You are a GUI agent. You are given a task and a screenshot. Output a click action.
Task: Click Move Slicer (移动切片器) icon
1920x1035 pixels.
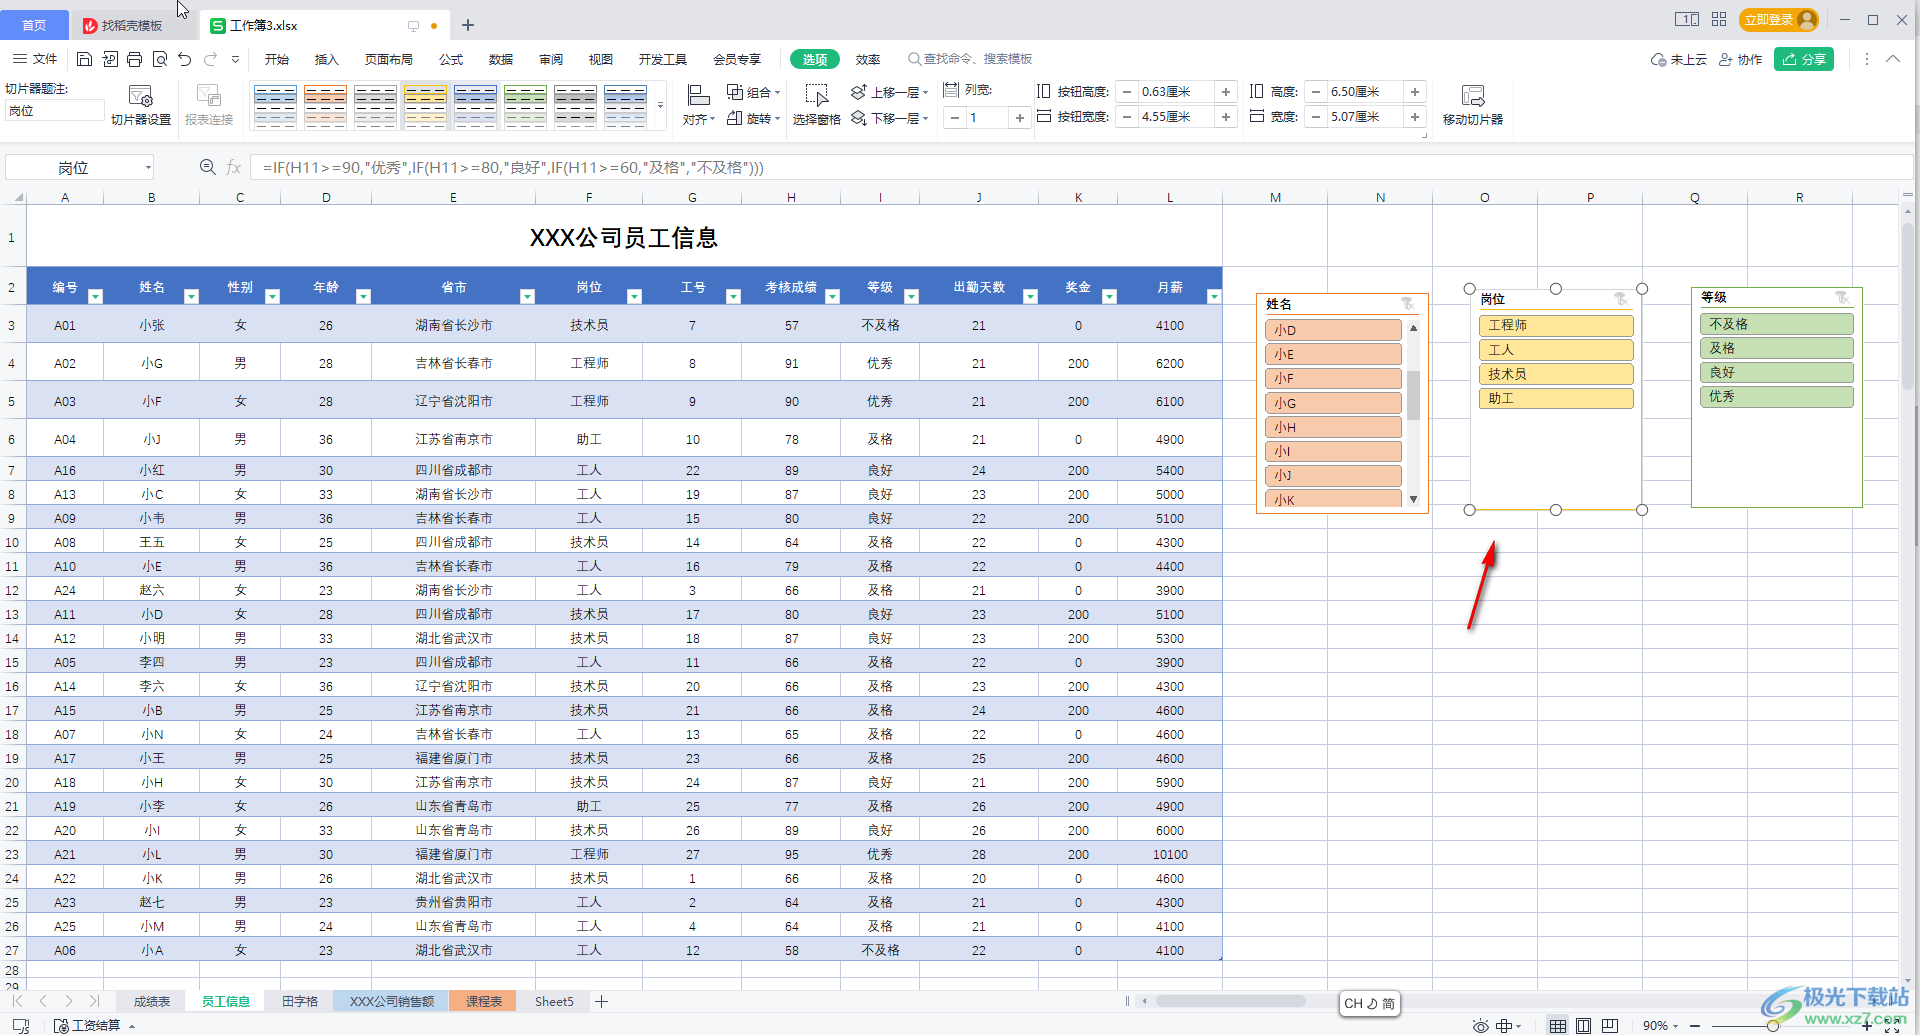[1473, 105]
